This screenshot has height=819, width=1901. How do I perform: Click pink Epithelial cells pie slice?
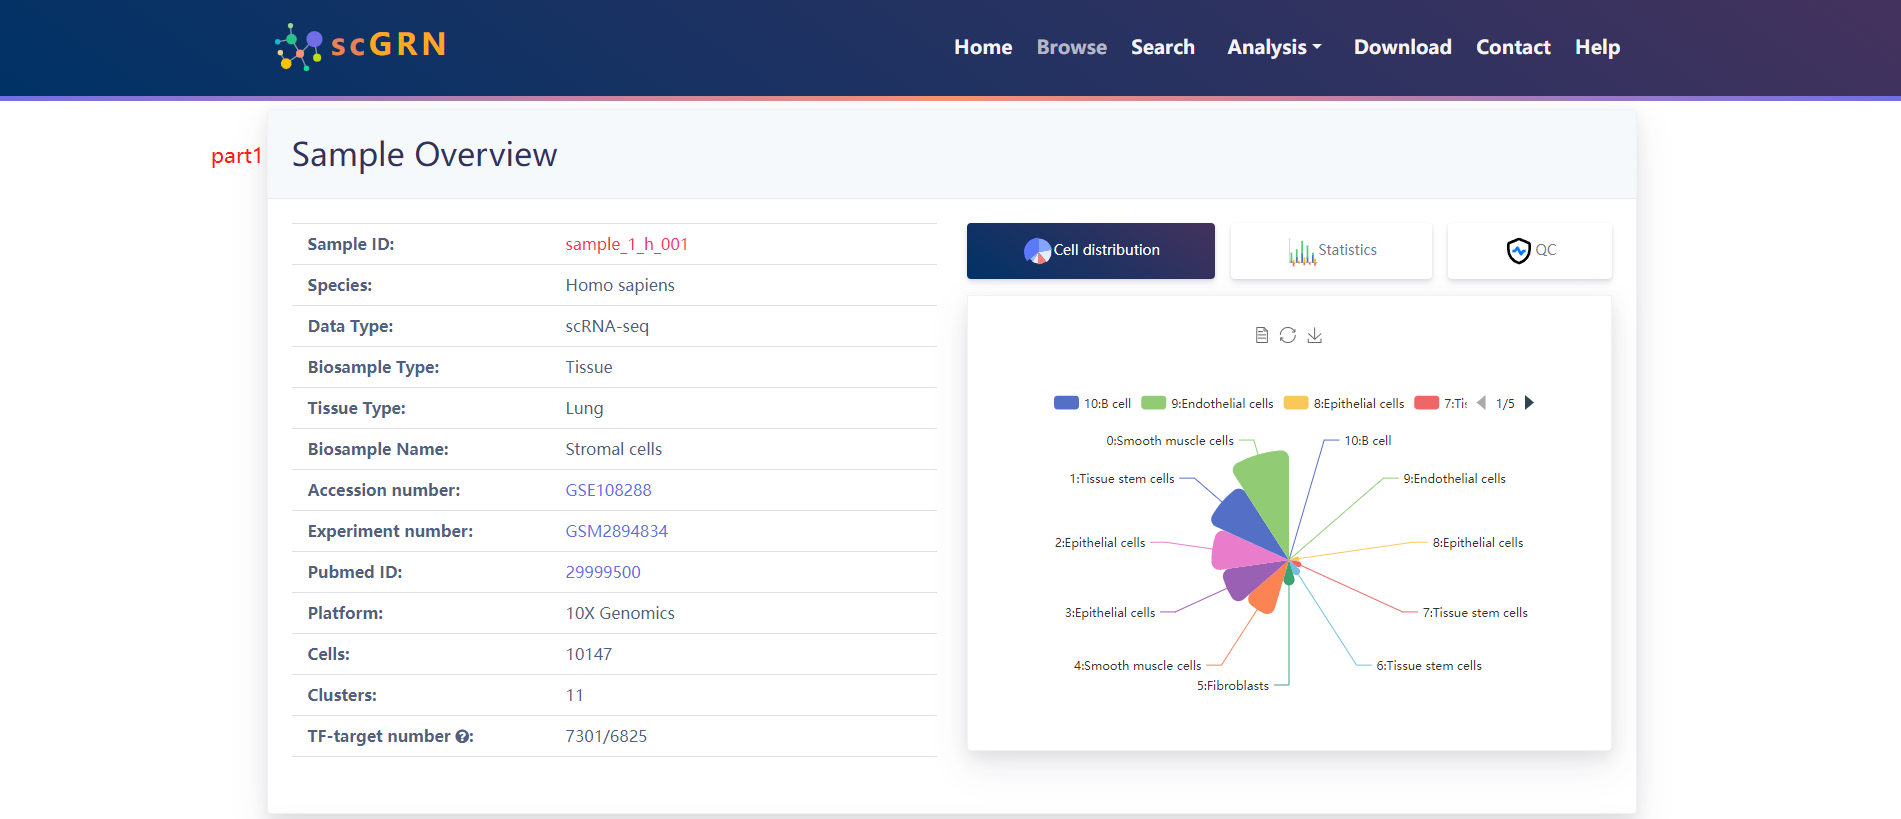coord(1240,550)
